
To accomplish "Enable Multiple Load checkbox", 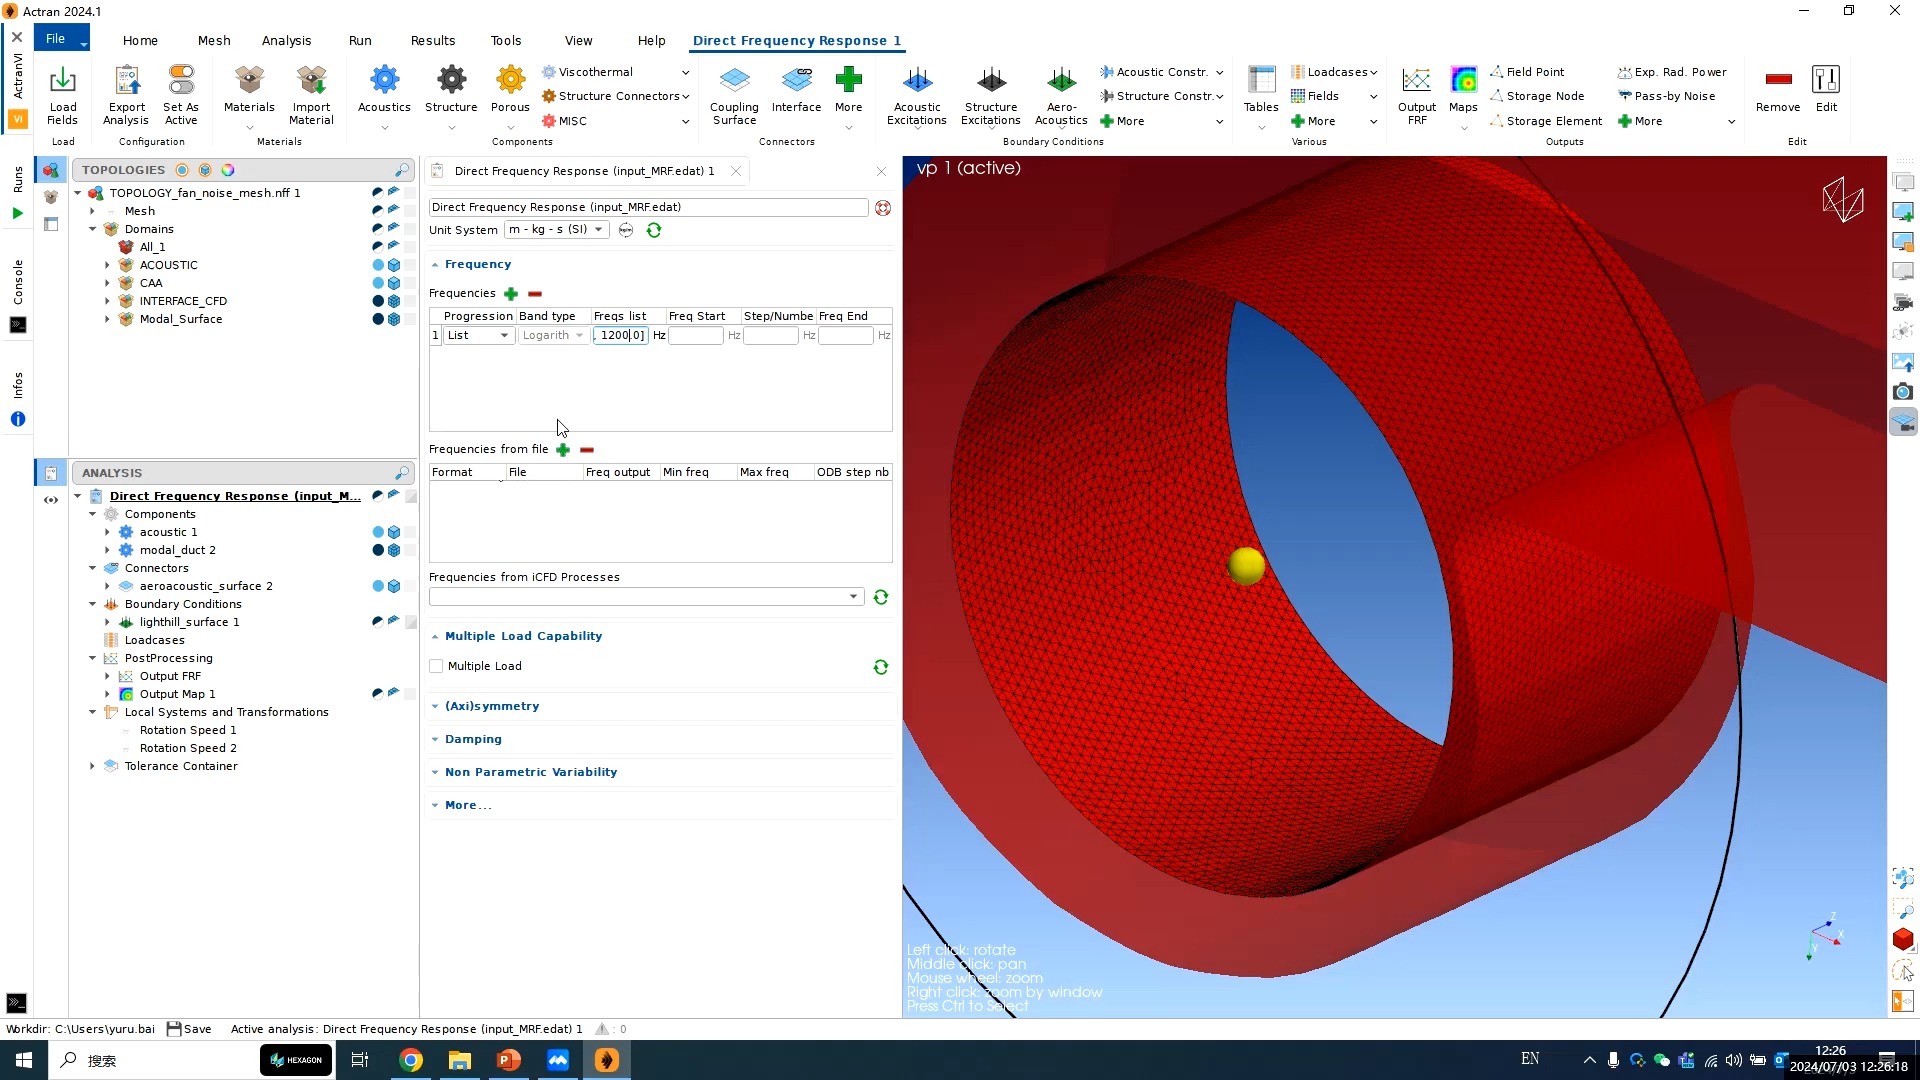I will [x=436, y=666].
